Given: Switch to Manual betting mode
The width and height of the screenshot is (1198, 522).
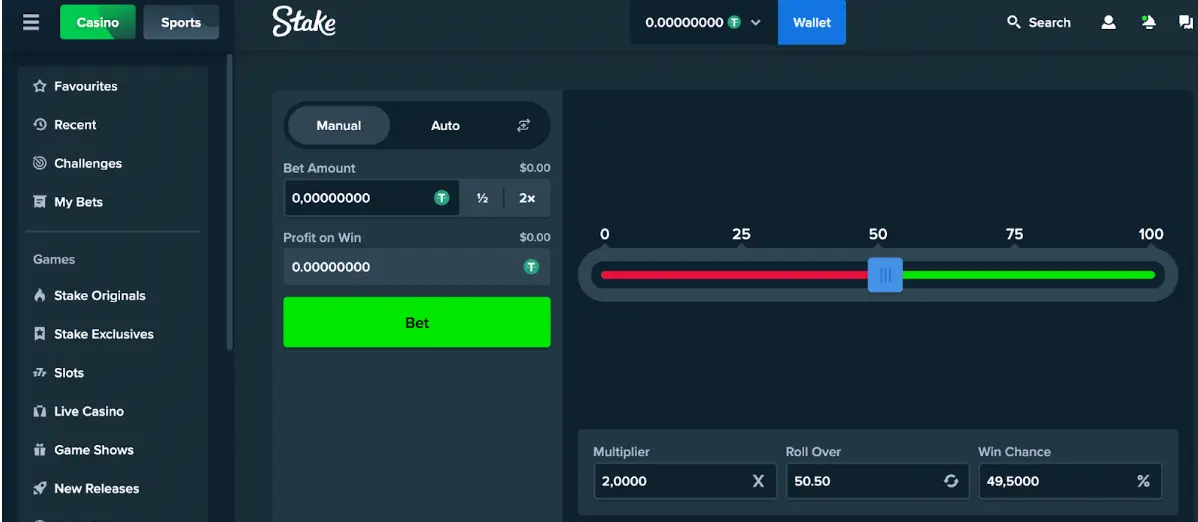Looking at the screenshot, I should click(x=339, y=126).
